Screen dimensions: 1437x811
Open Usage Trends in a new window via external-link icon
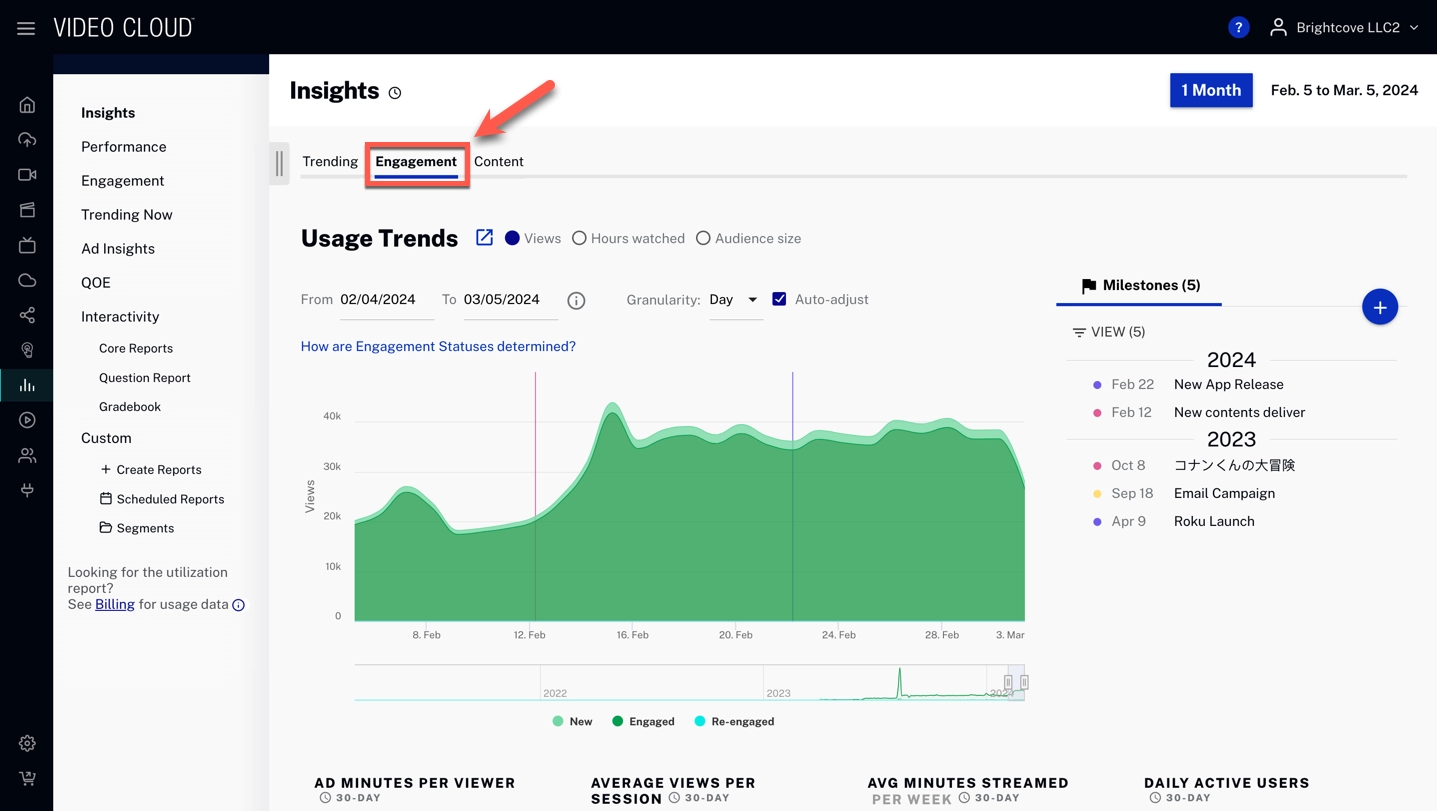pos(484,237)
